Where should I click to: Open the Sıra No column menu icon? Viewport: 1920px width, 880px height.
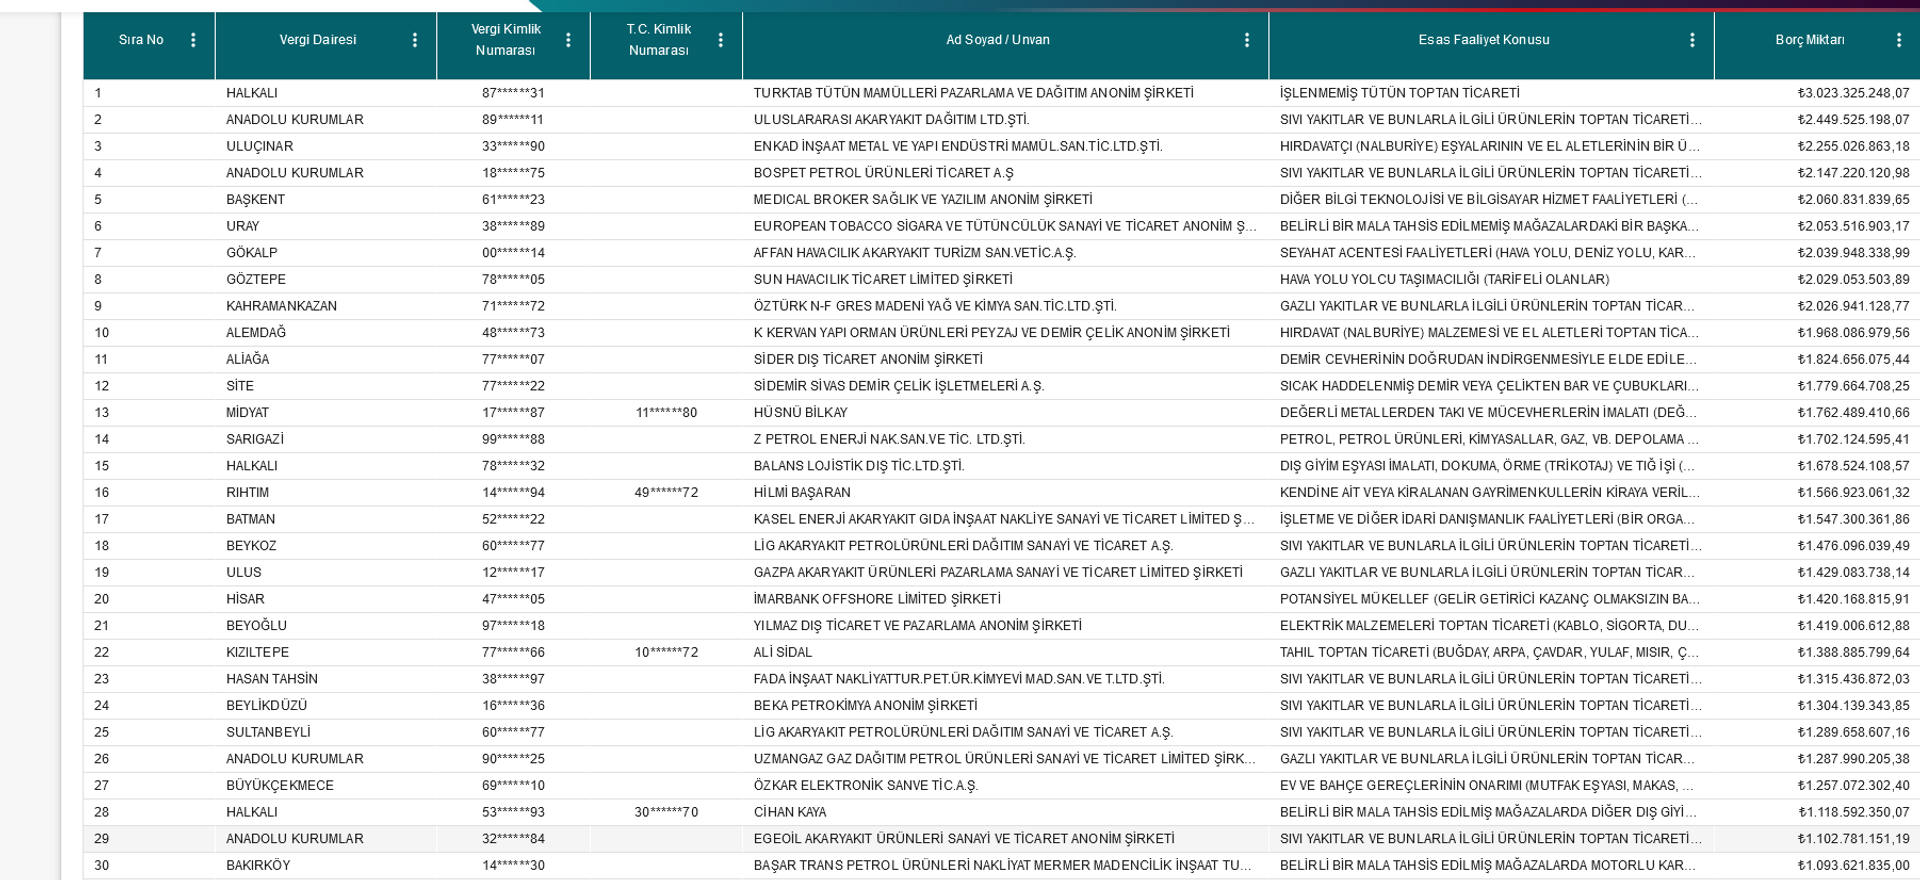point(193,40)
